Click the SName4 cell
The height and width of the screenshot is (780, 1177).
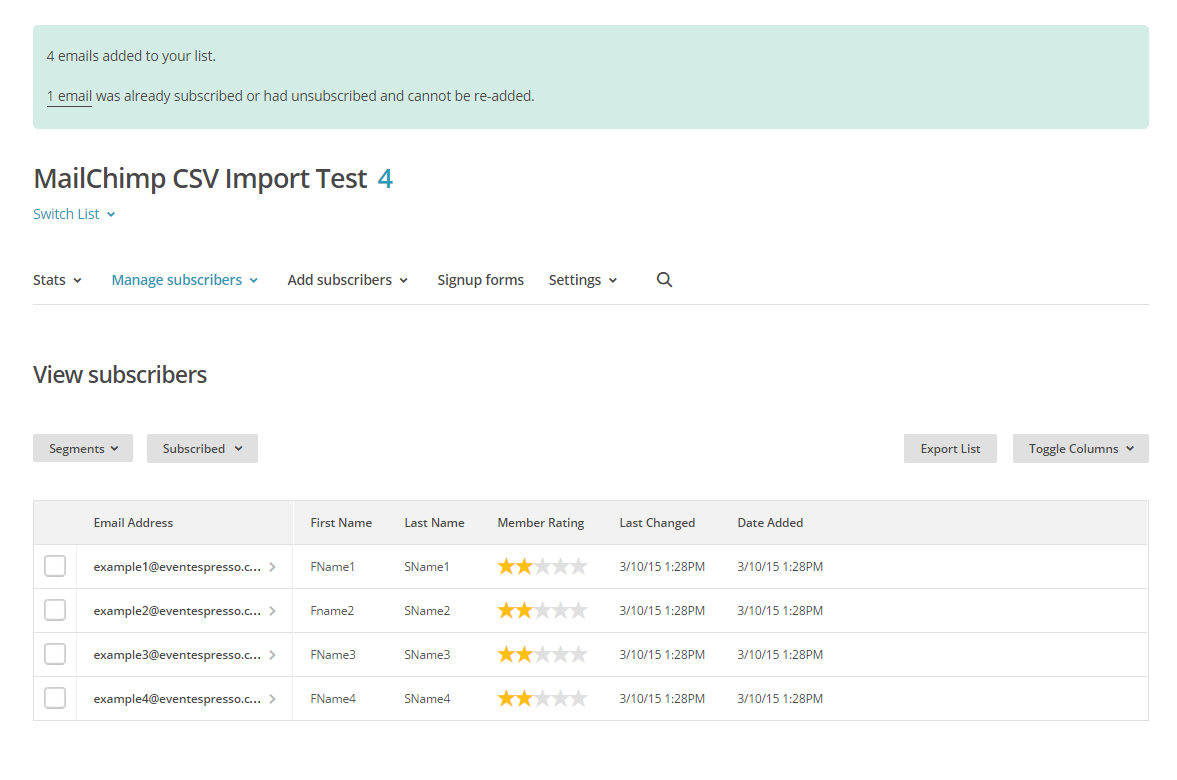427,699
